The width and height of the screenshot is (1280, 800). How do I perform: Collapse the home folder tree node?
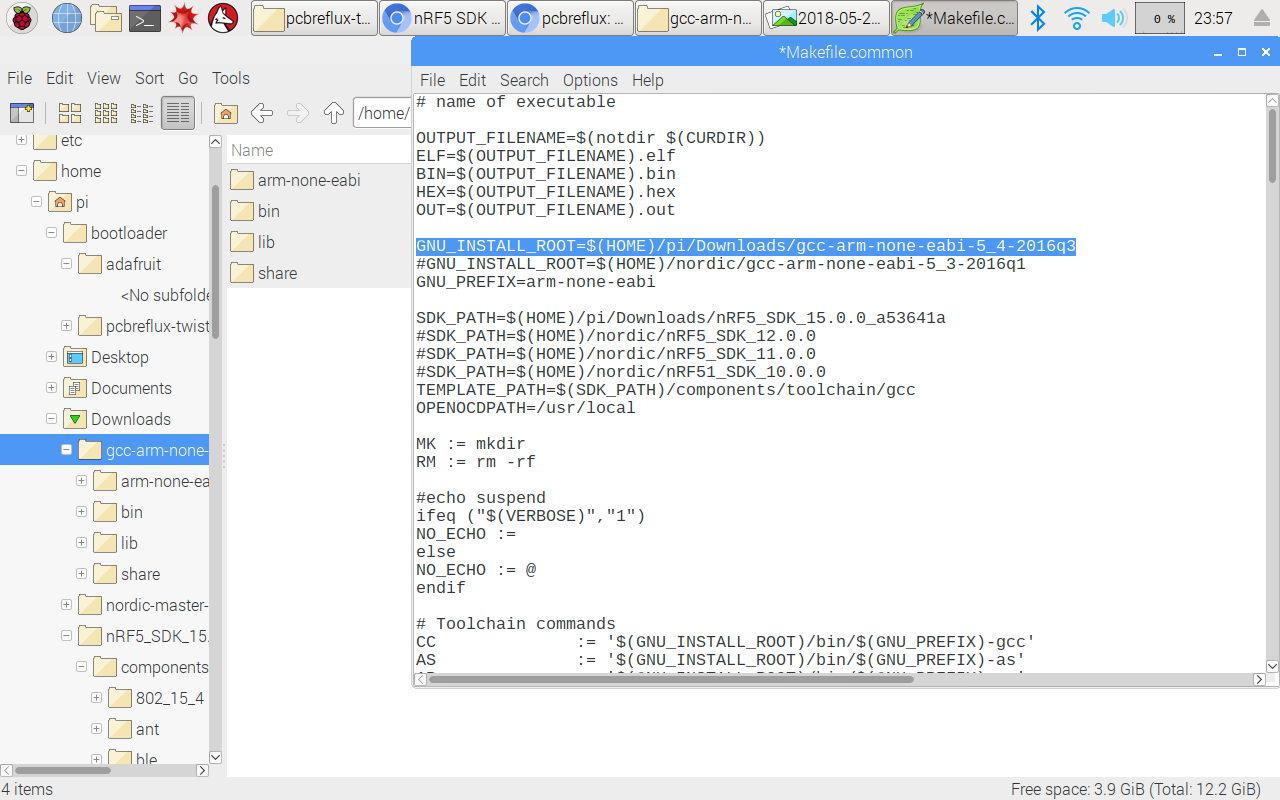pyautogui.click(x=21, y=171)
